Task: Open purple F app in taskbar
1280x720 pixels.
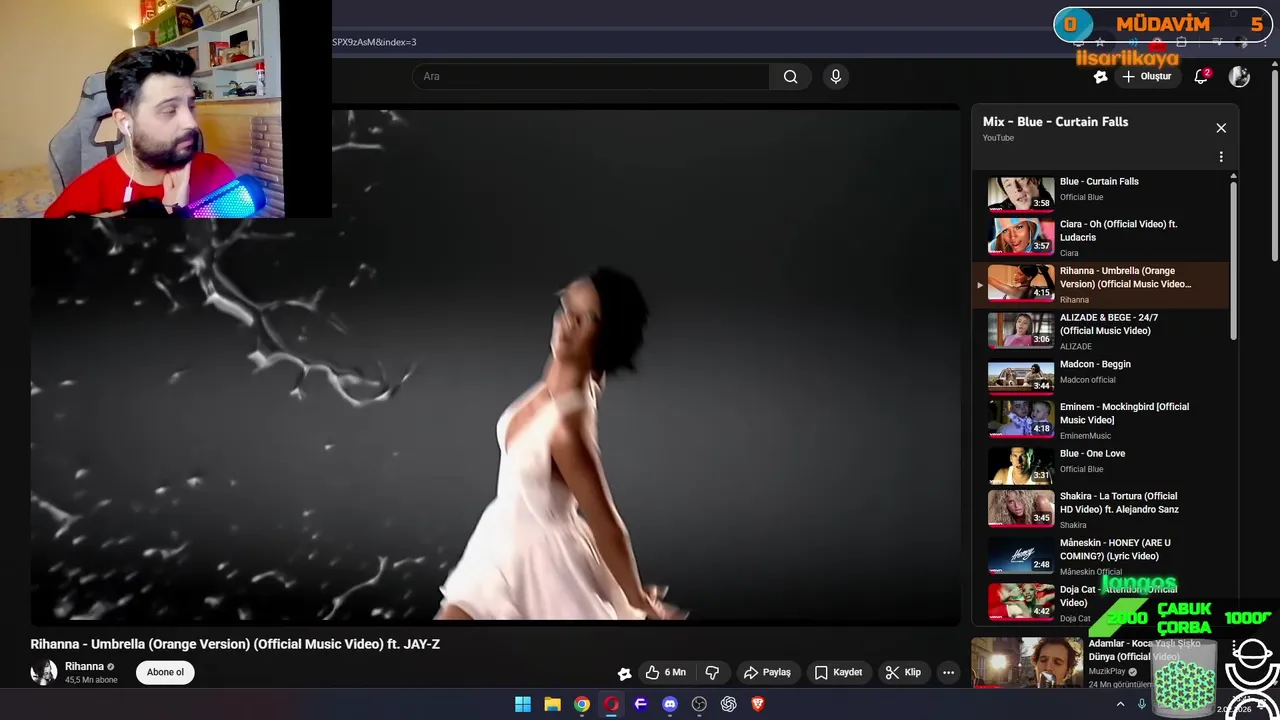Action: (641, 704)
